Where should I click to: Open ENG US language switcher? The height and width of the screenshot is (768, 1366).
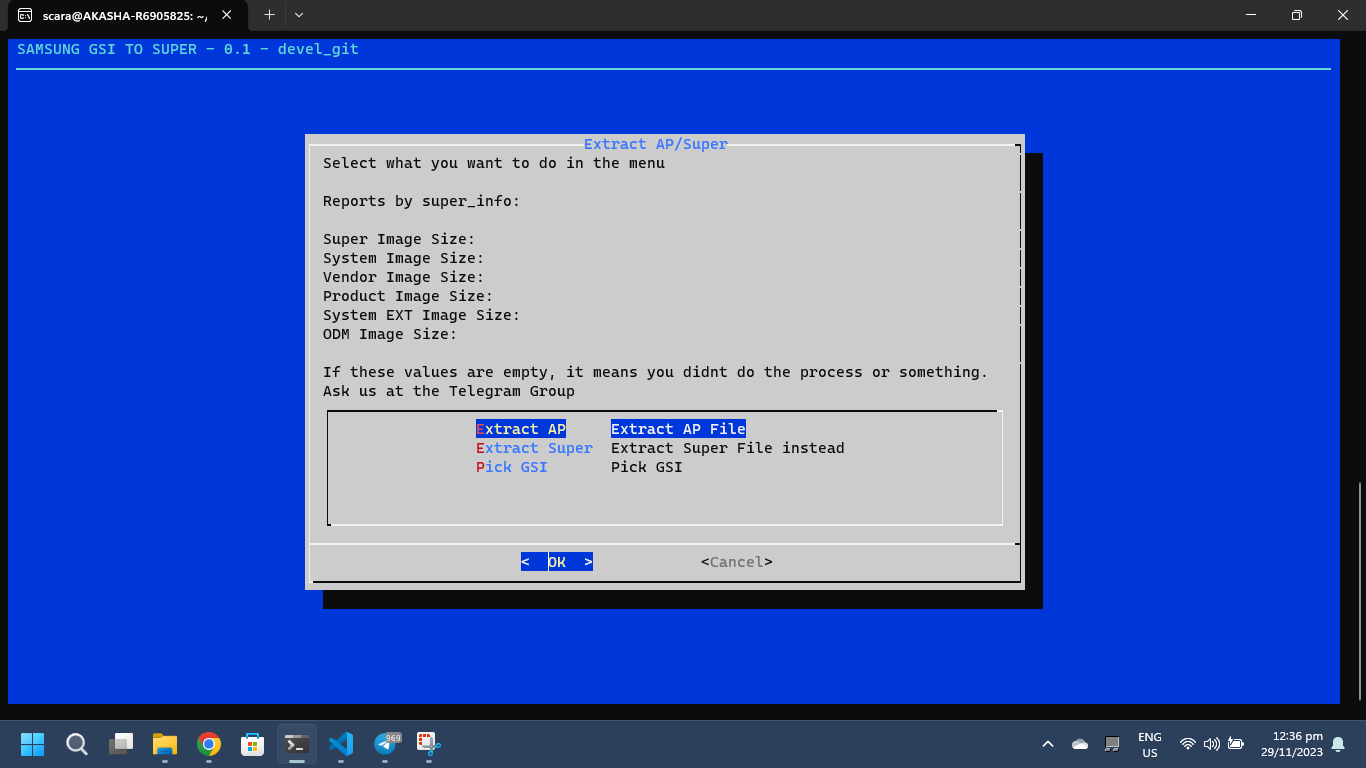(x=1150, y=744)
